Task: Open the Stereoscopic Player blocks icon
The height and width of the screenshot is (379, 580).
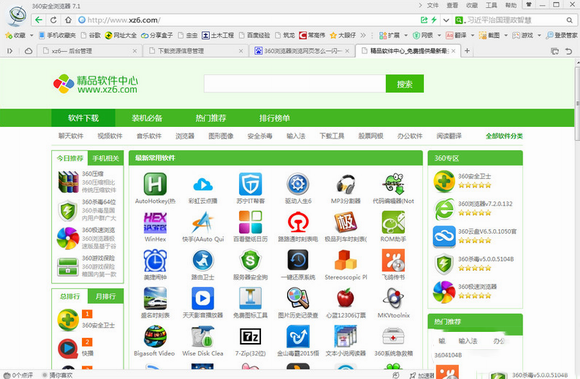Action: click(345, 260)
